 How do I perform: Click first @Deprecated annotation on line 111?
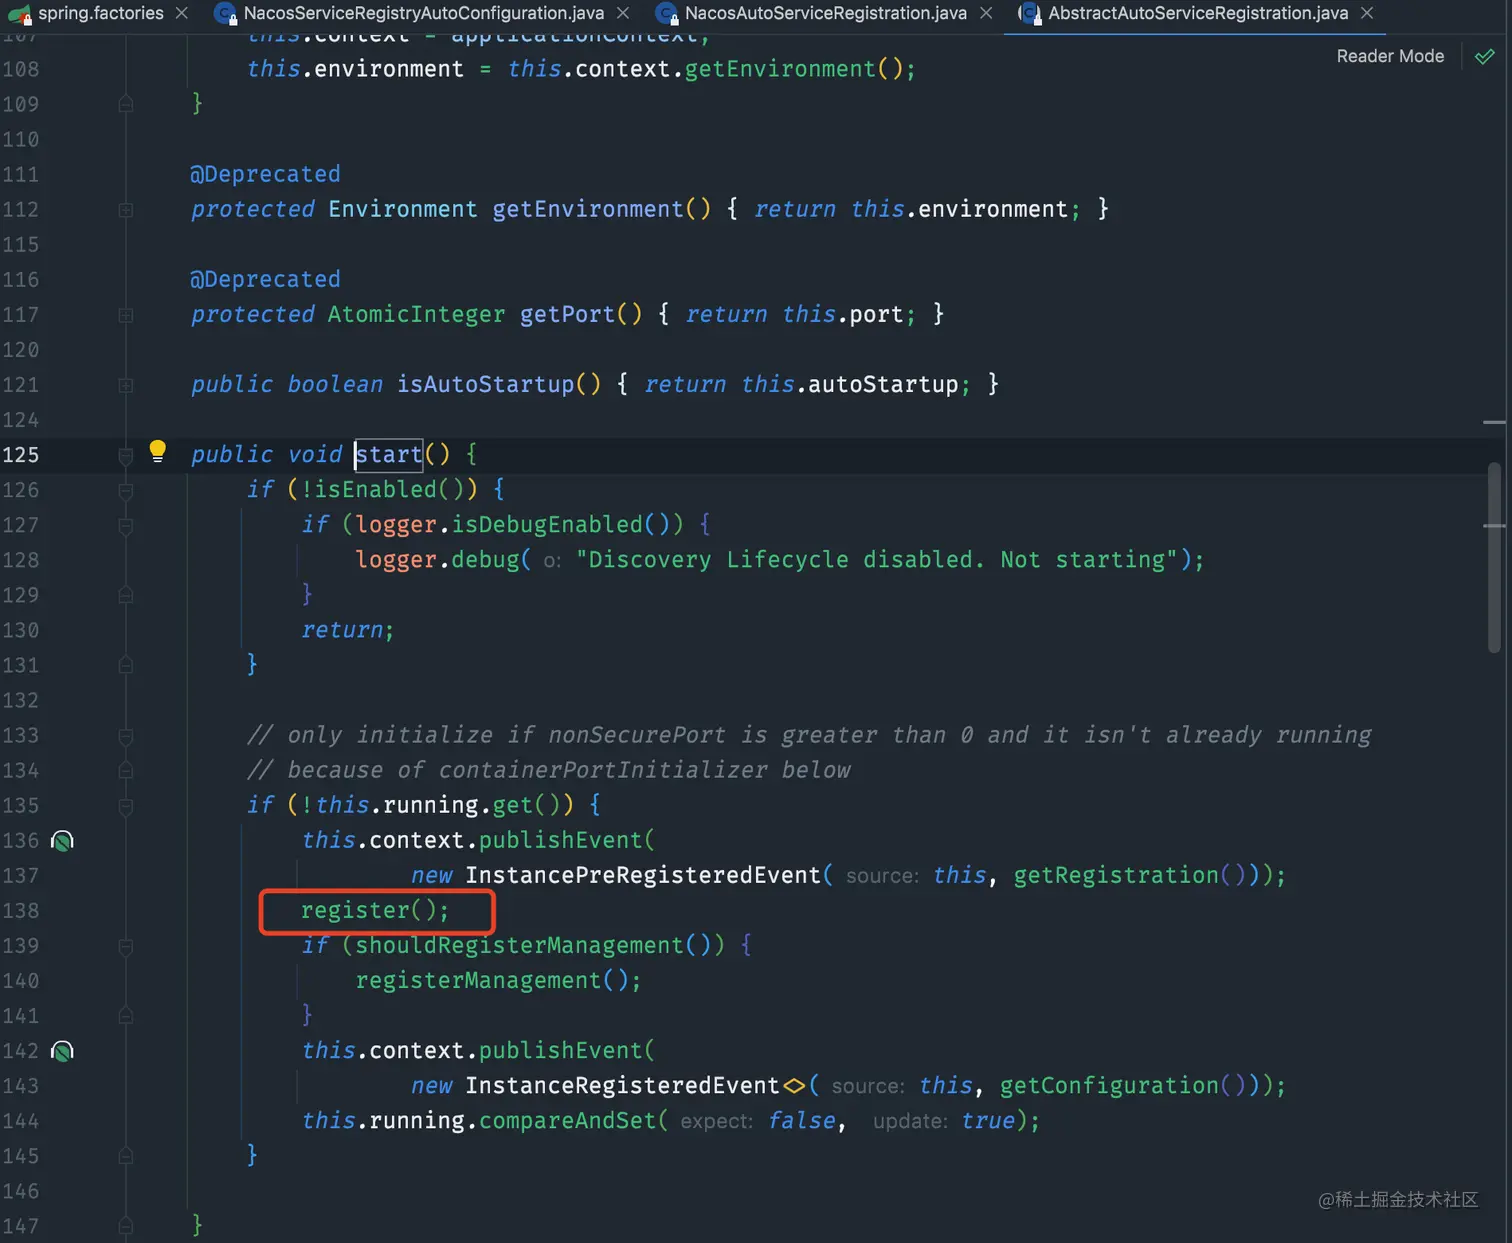[265, 174]
